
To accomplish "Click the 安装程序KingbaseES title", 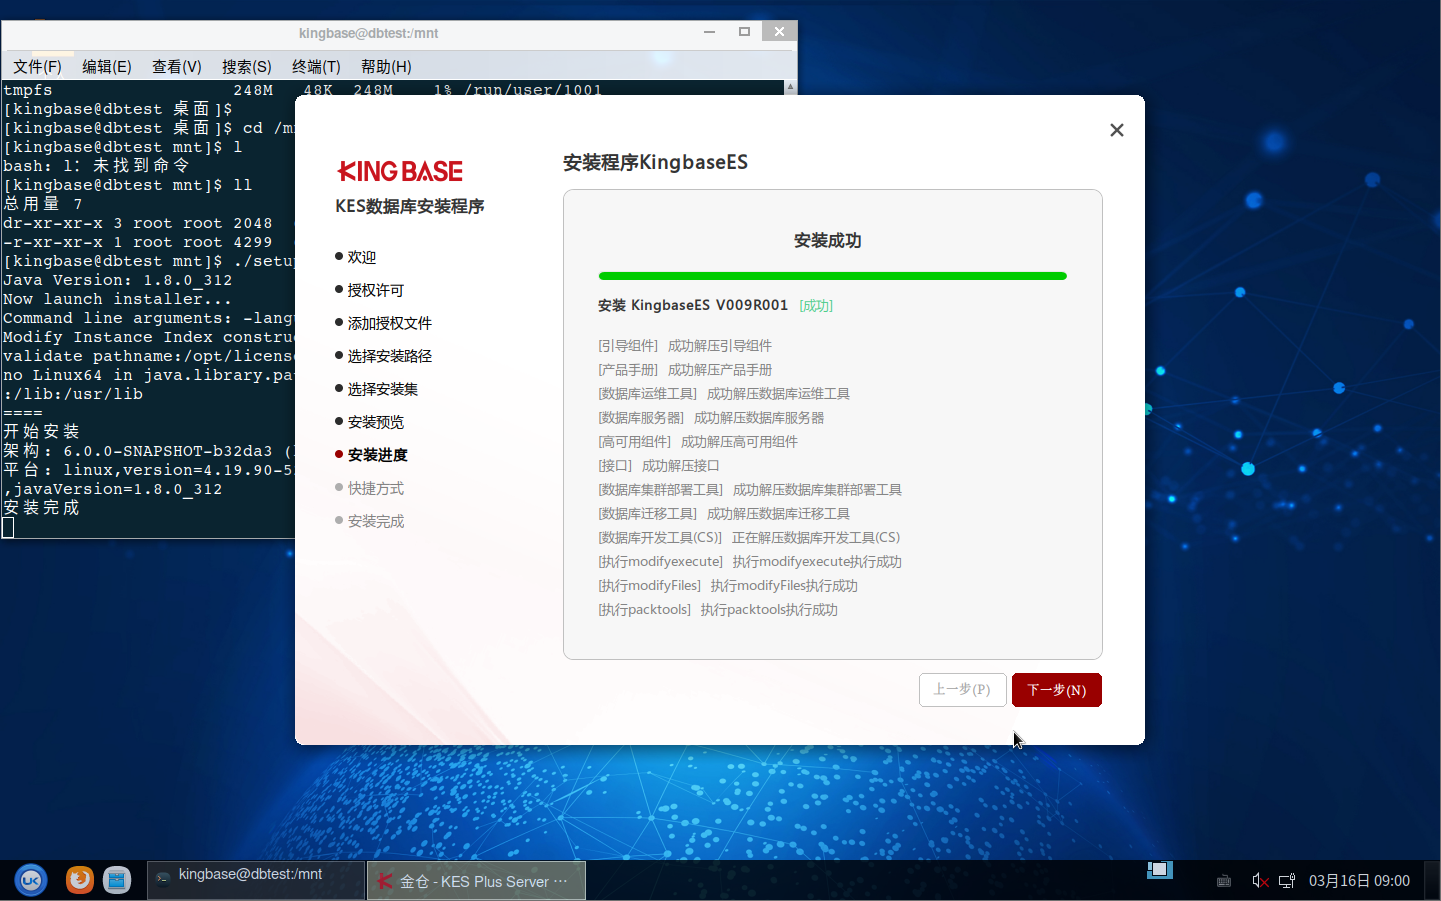I will (655, 162).
